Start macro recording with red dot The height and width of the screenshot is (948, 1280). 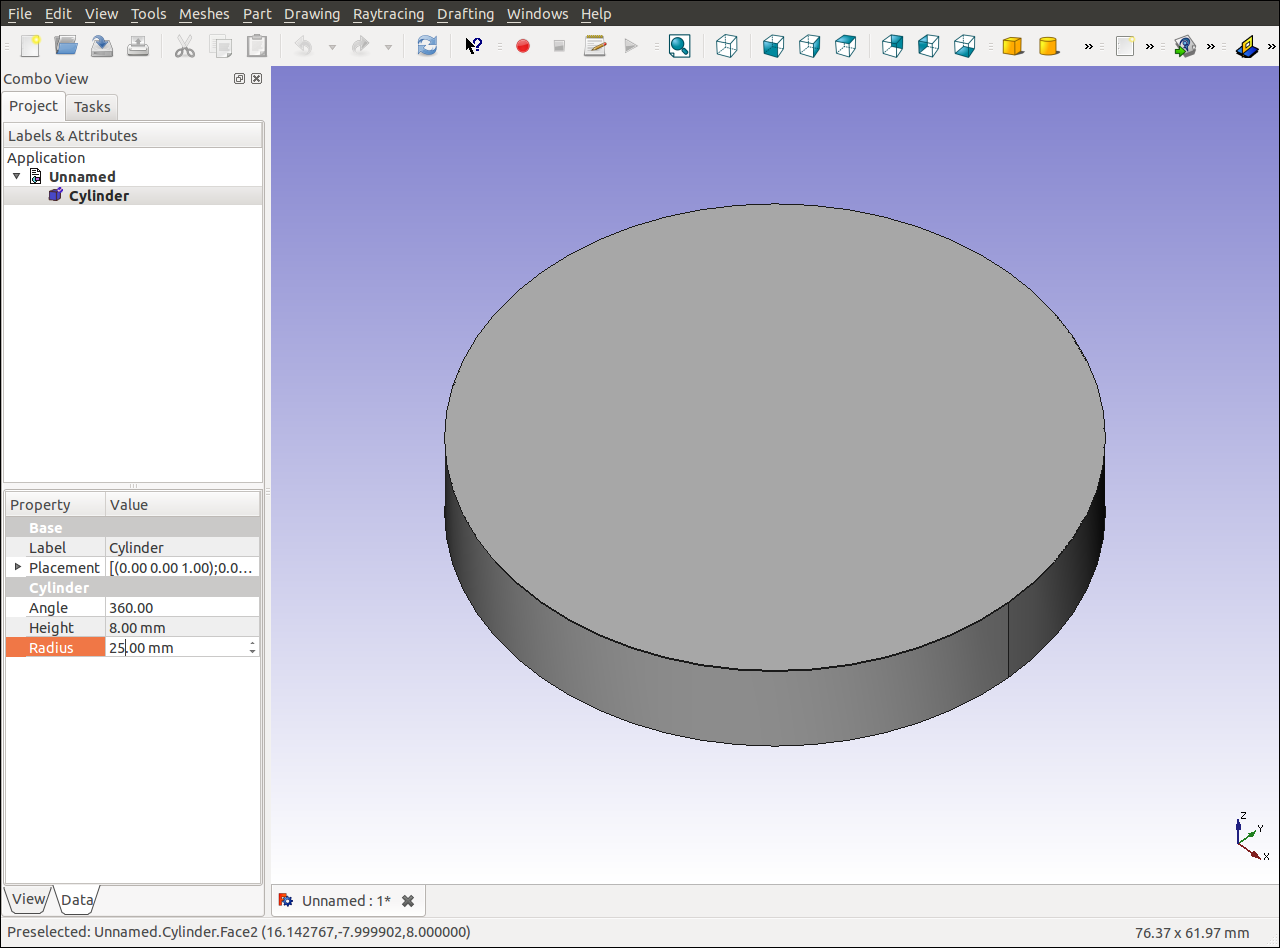(523, 46)
